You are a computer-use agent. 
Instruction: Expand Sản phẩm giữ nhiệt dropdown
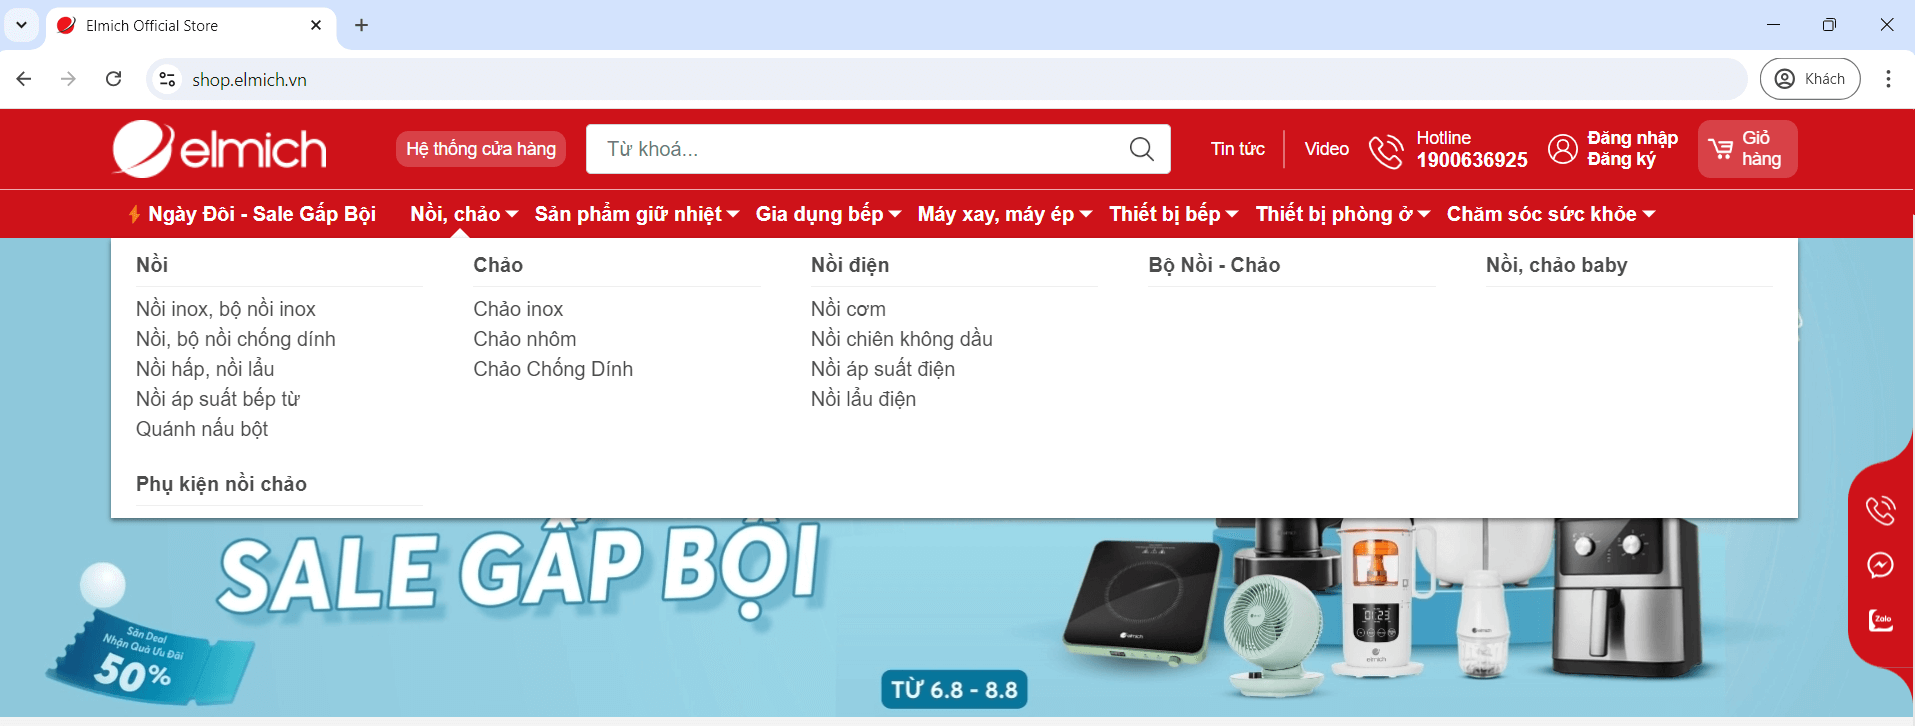(637, 214)
